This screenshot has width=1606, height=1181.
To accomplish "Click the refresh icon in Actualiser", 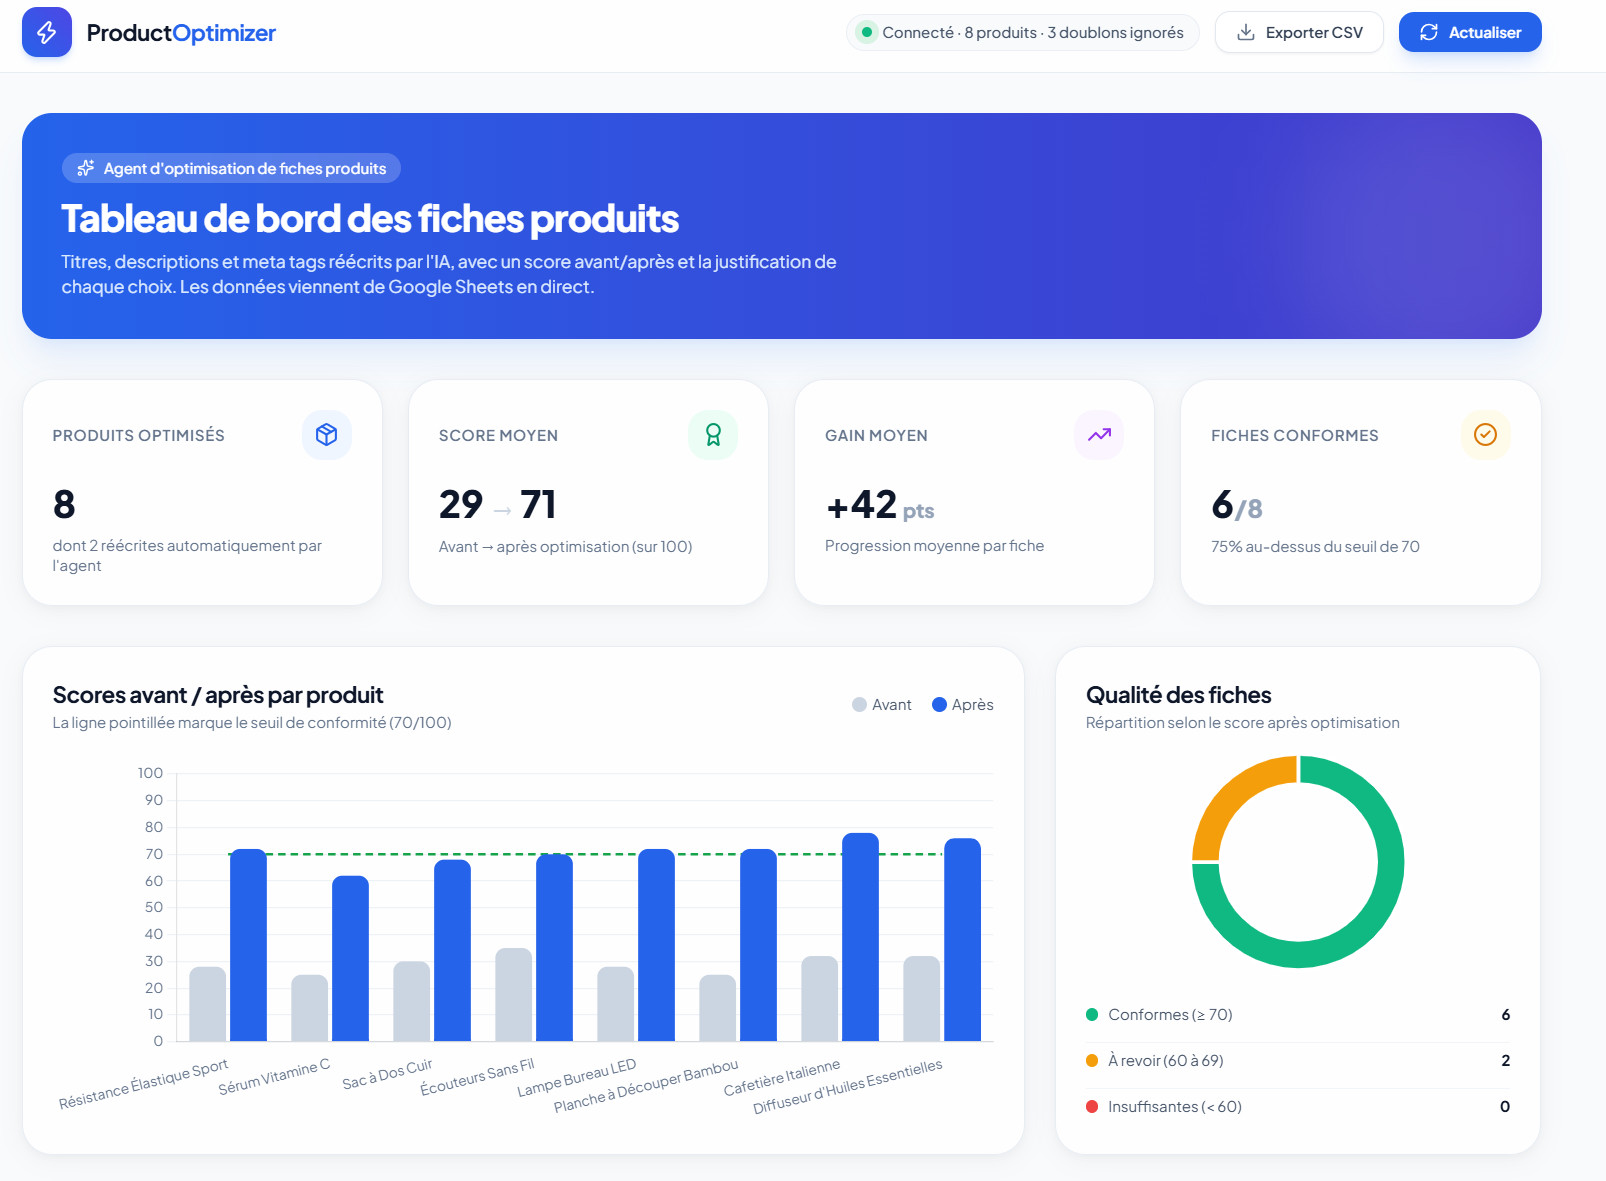I will pyautogui.click(x=1429, y=32).
